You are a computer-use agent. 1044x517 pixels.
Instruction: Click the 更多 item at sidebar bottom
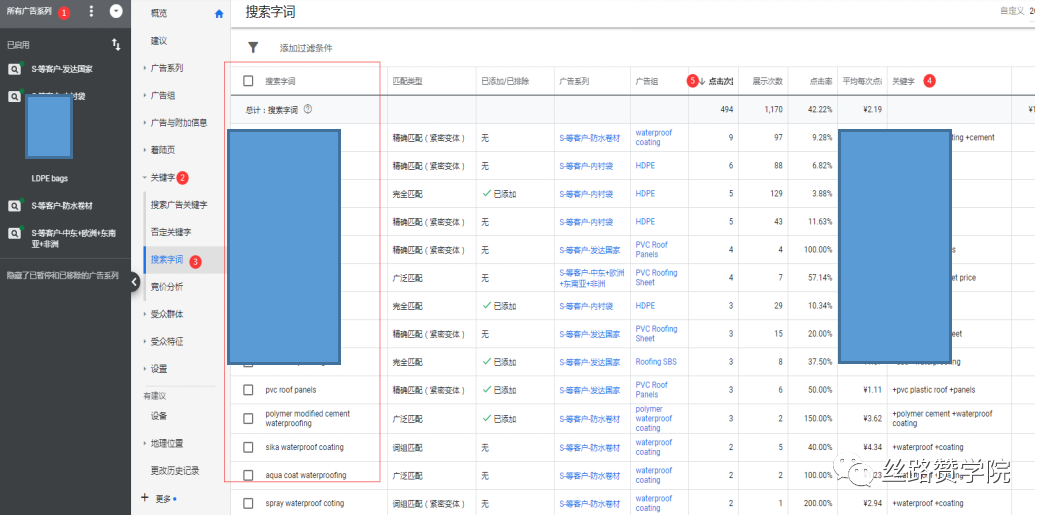coord(164,498)
